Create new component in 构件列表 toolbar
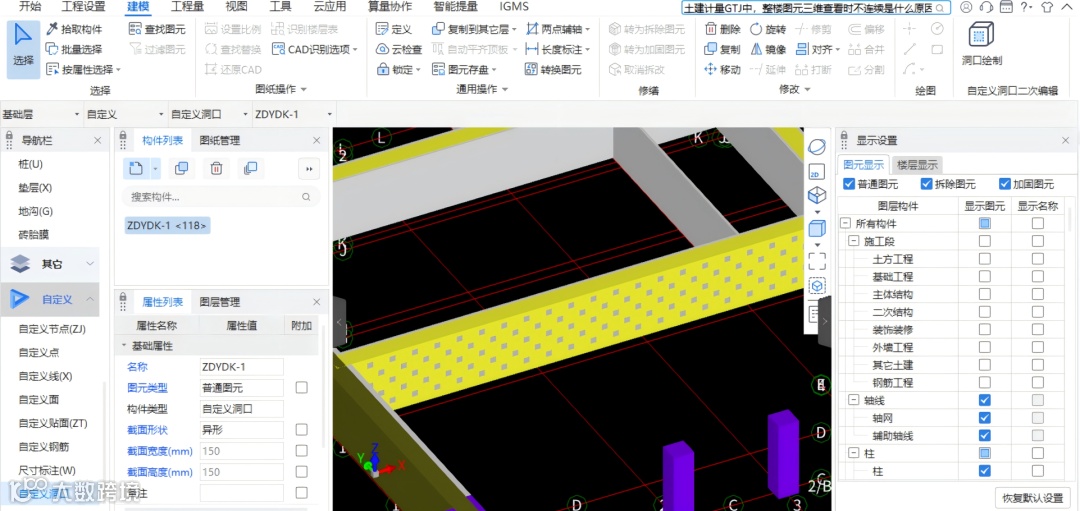Image resolution: width=1080 pixels, height=511 pixels. click(x=136, y=168)
